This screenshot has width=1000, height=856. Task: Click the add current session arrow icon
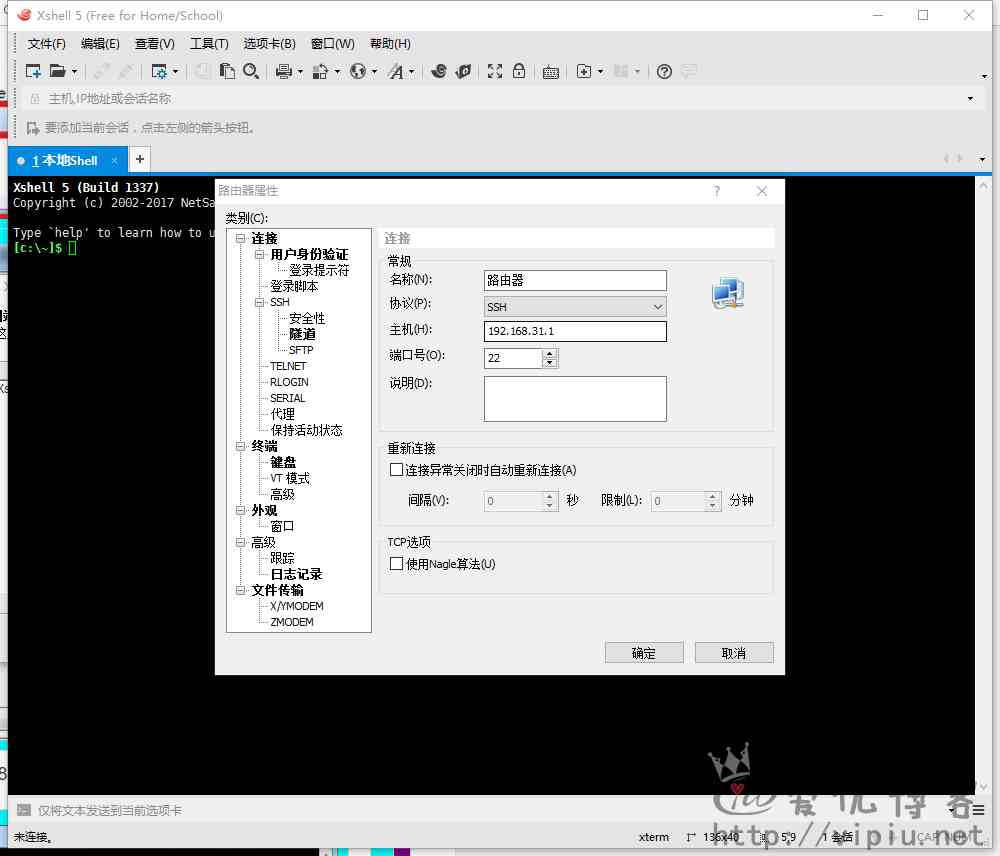click(33, 128)
